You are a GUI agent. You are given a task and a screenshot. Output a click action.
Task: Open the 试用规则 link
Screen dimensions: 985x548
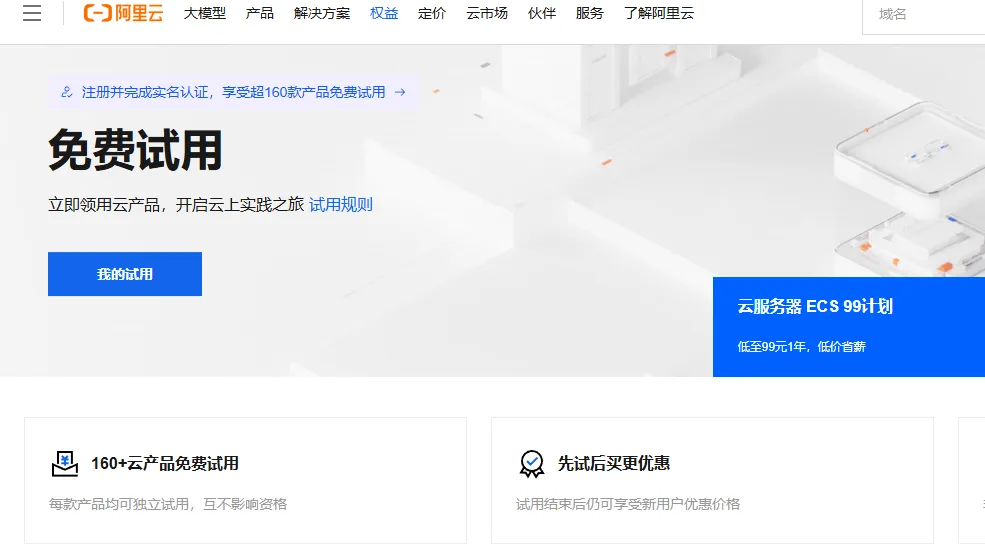pyautogui.click(x=340, y=205)
